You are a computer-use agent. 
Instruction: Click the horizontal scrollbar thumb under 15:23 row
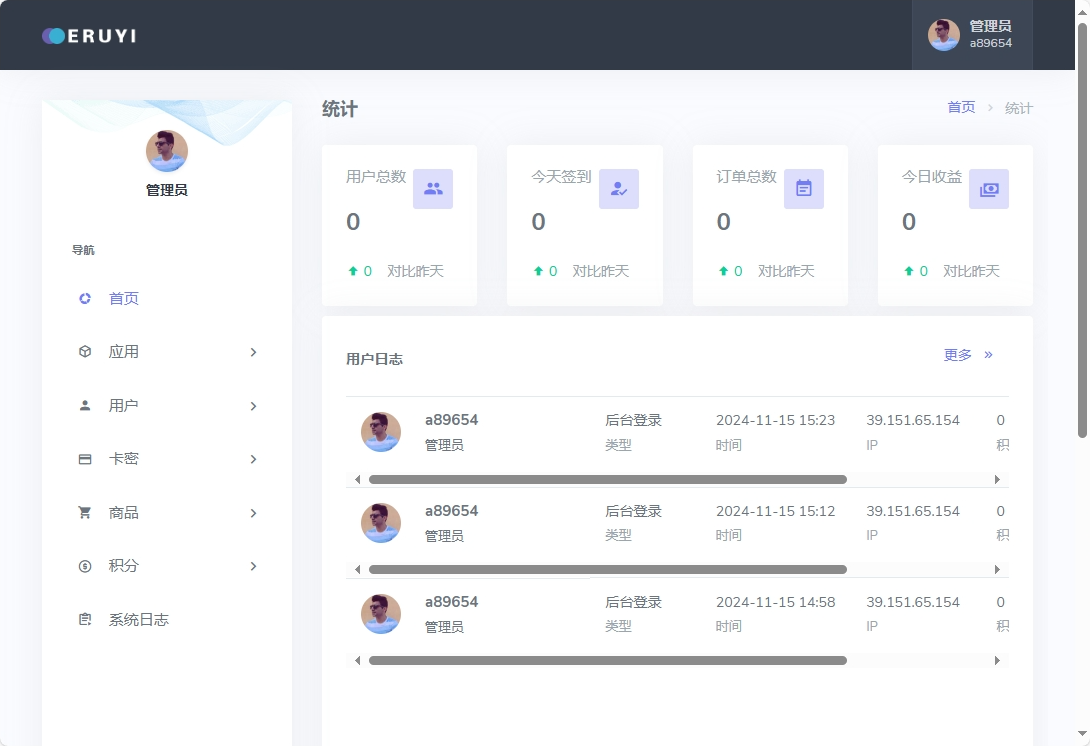pyautogui.click(x=608, y=479)
